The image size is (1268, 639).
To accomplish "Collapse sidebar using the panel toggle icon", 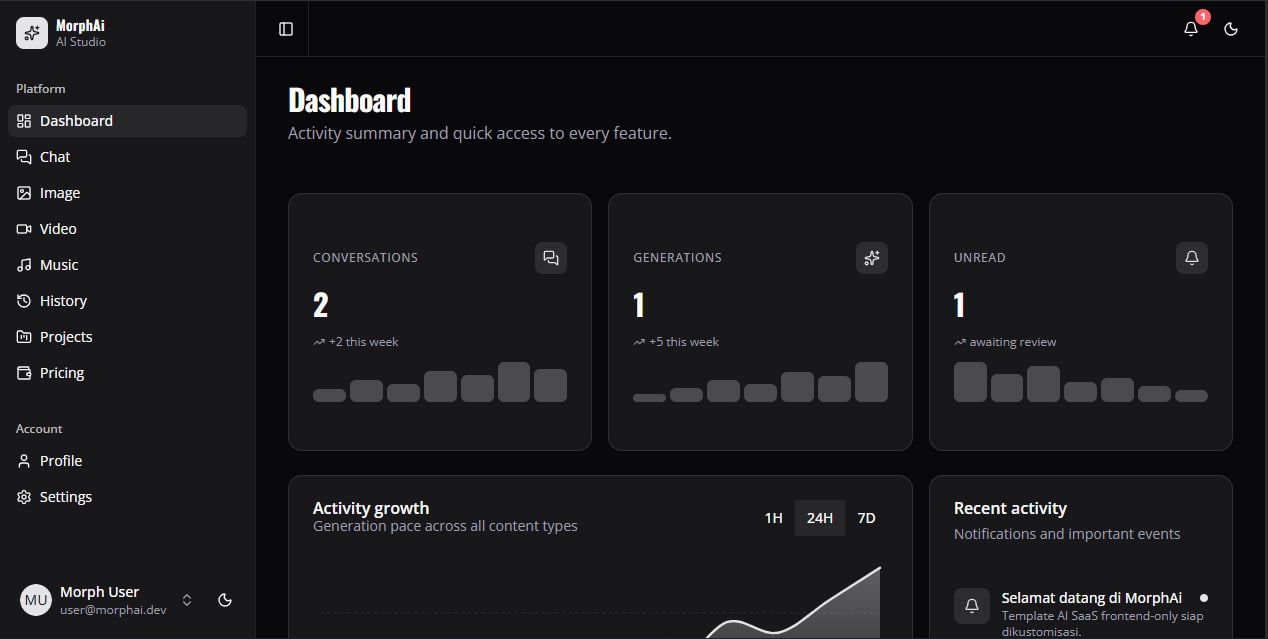I will [x=286, y=29].
